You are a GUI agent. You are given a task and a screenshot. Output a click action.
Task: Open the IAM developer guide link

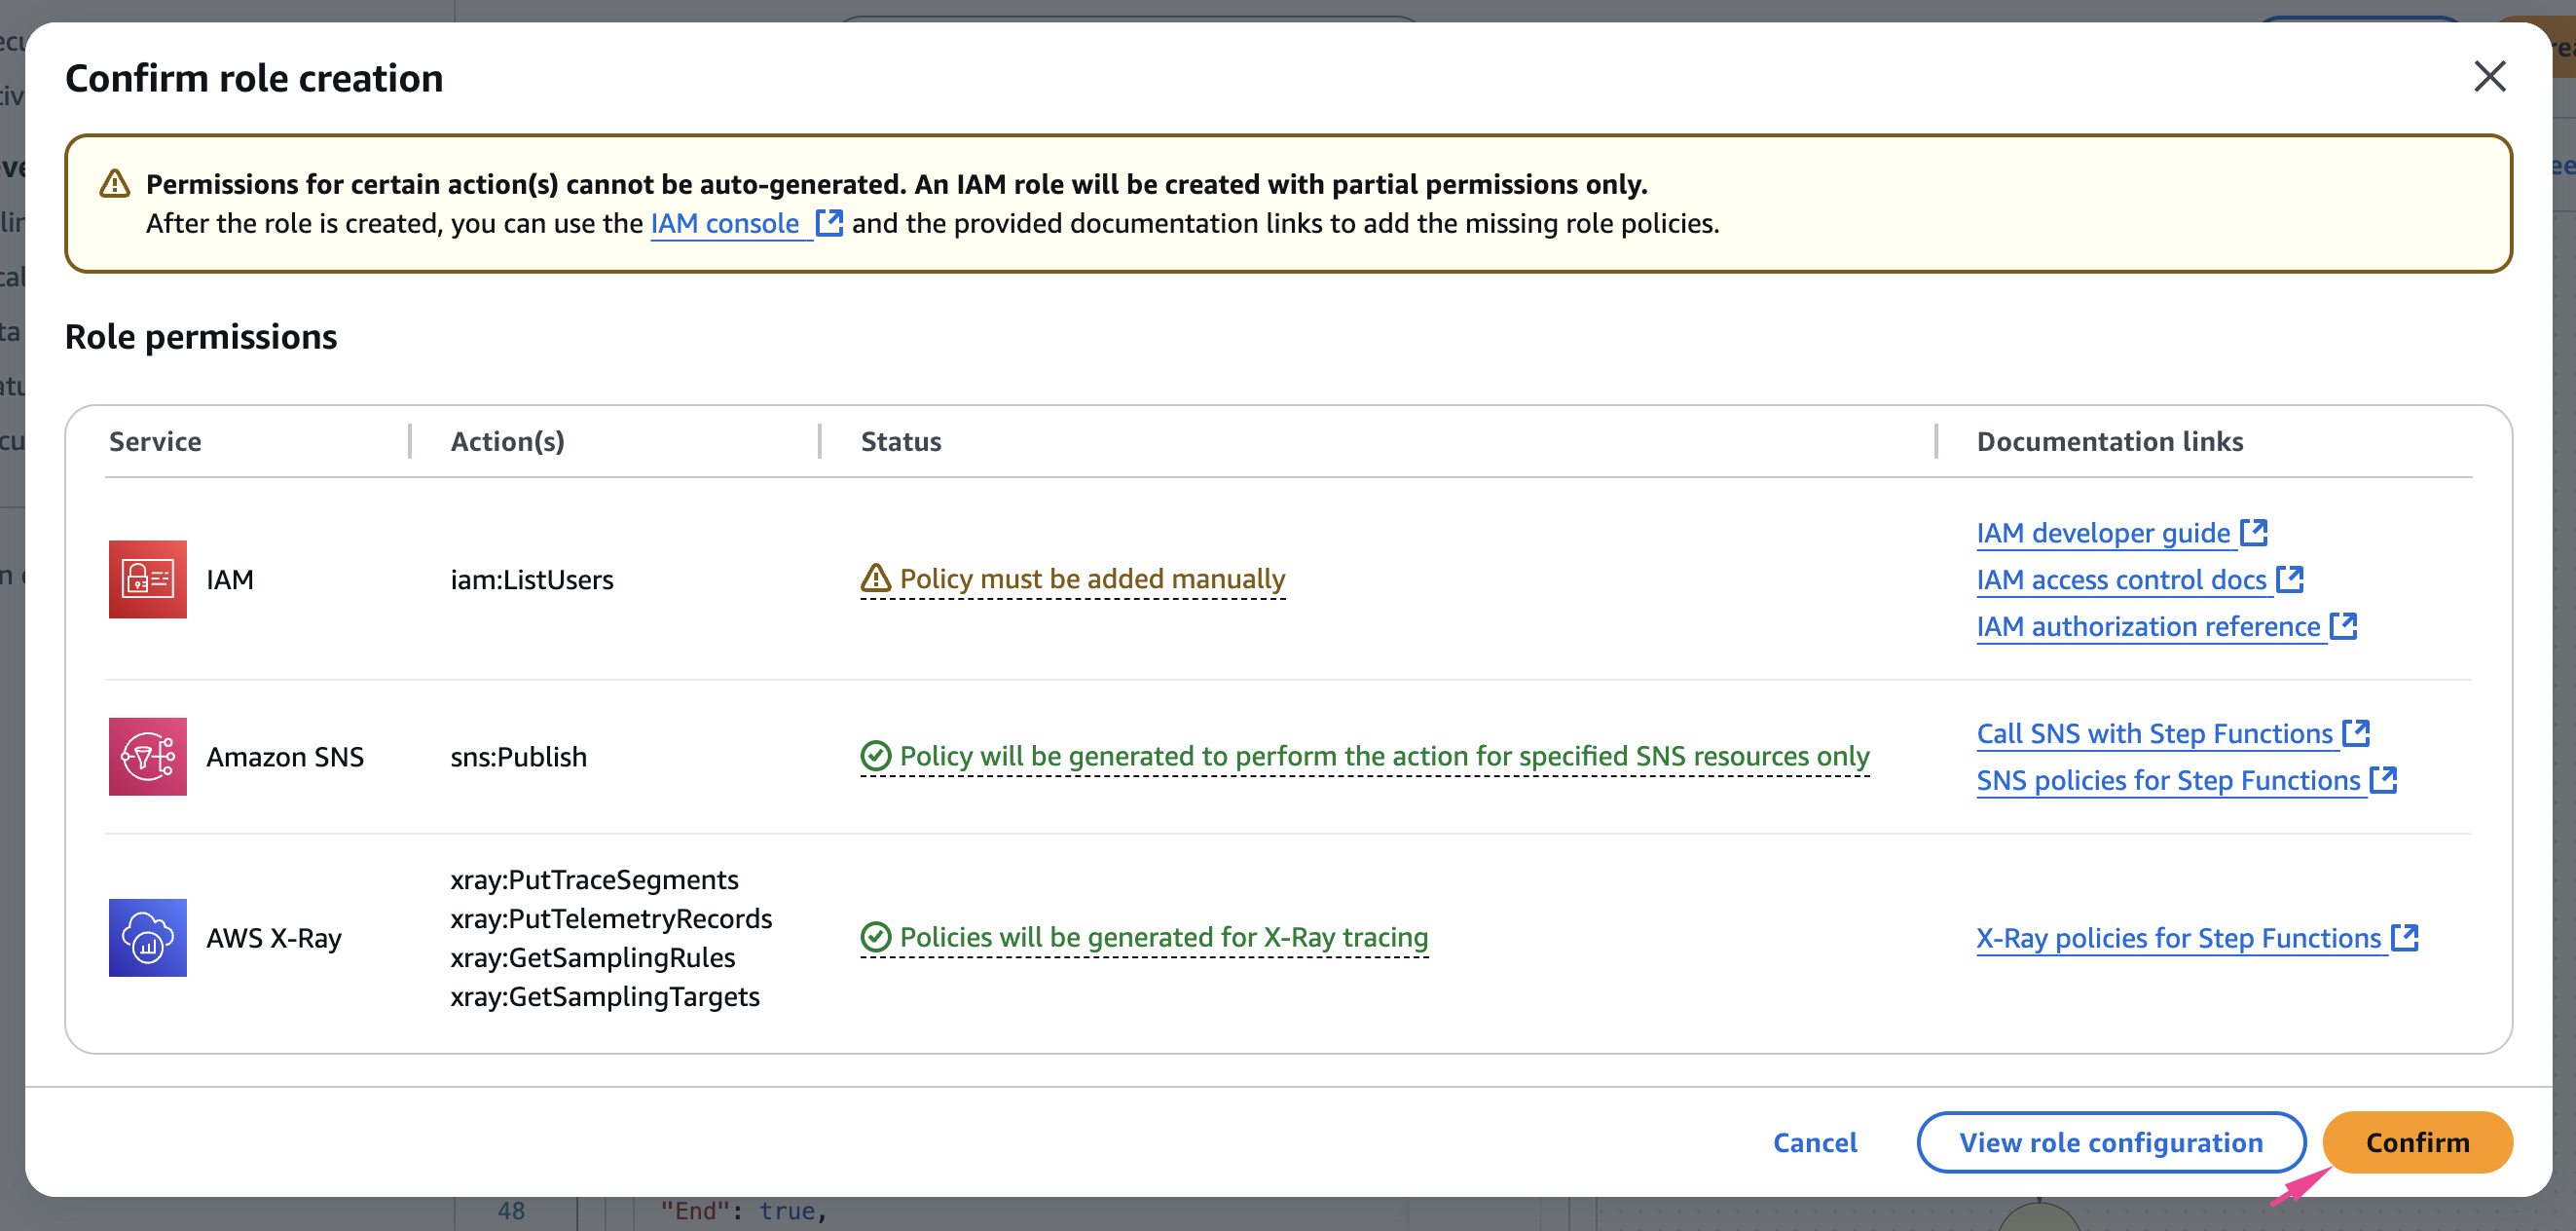2103,533
